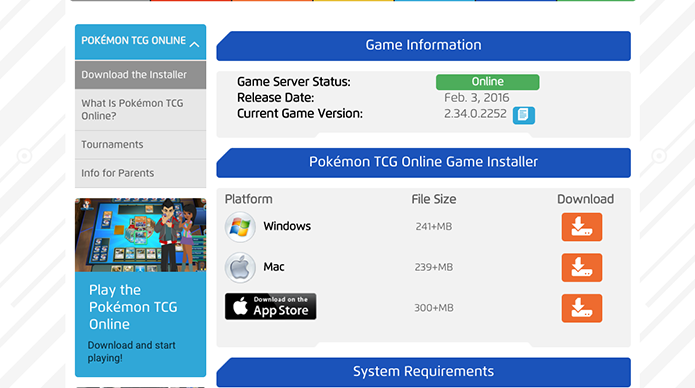Open patch notes icon beside game version
695x388 pixels.
(x=523, y=115)
